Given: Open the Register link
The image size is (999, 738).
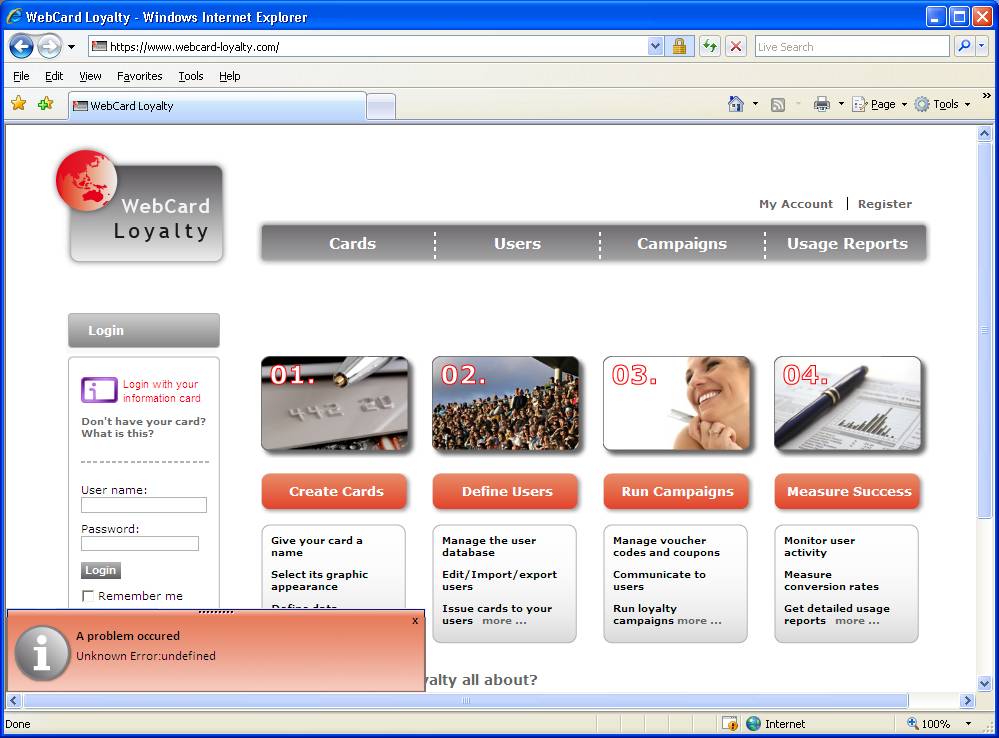Looking at the screenshot, I should tap(885, 204).
